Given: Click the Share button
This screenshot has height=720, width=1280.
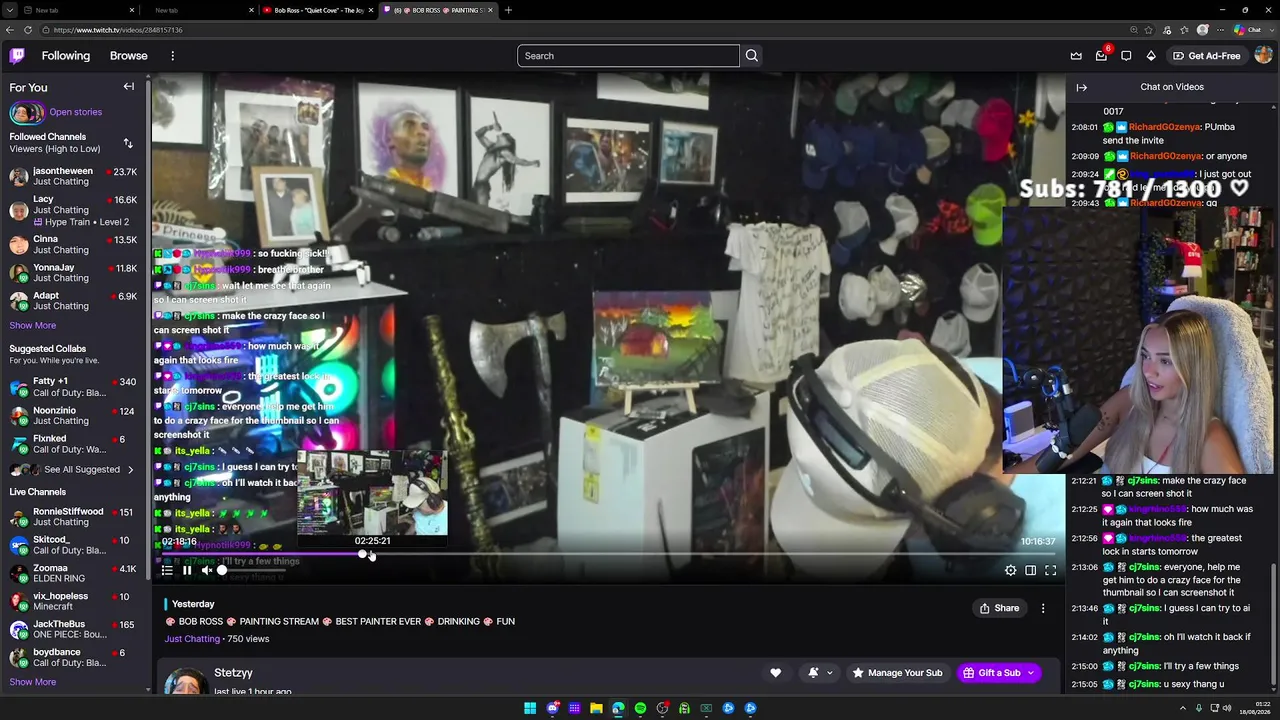Looking at the screenshot, I should (1000, 608).
